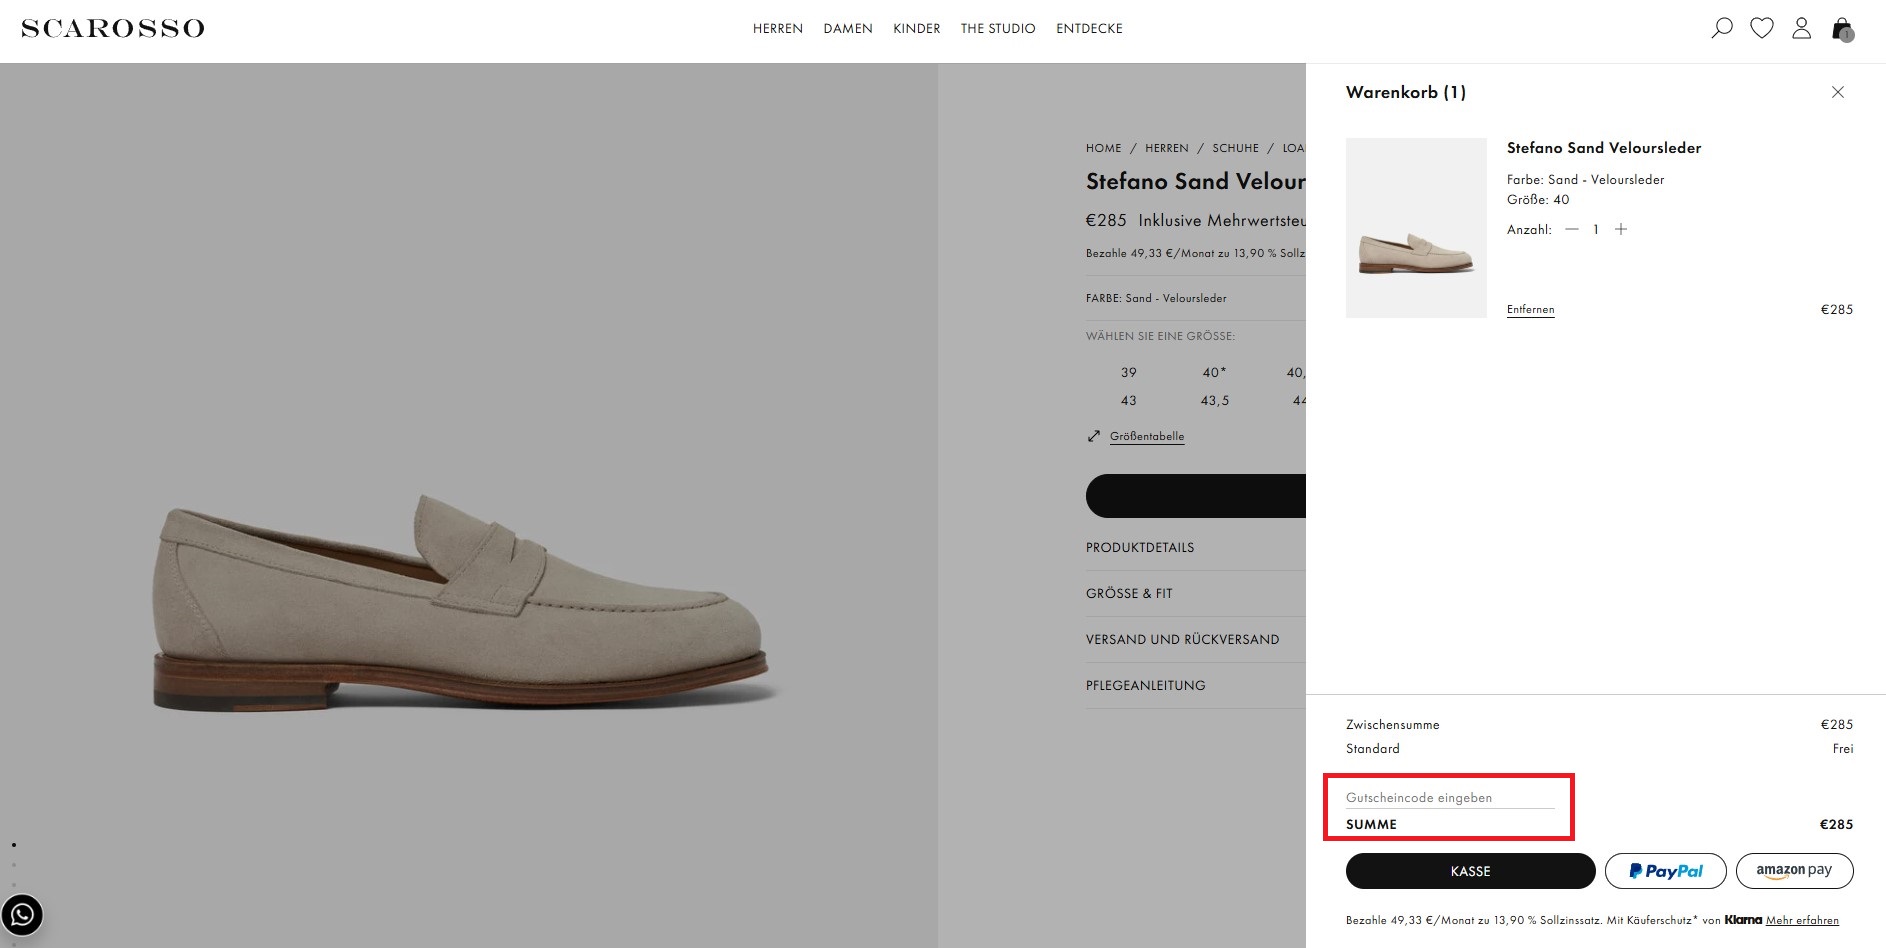Expand the PFLEGEANLEITUNG section
This screenshot has width=1886, height=948.
pyautogui.click(x=1145, y=685)
